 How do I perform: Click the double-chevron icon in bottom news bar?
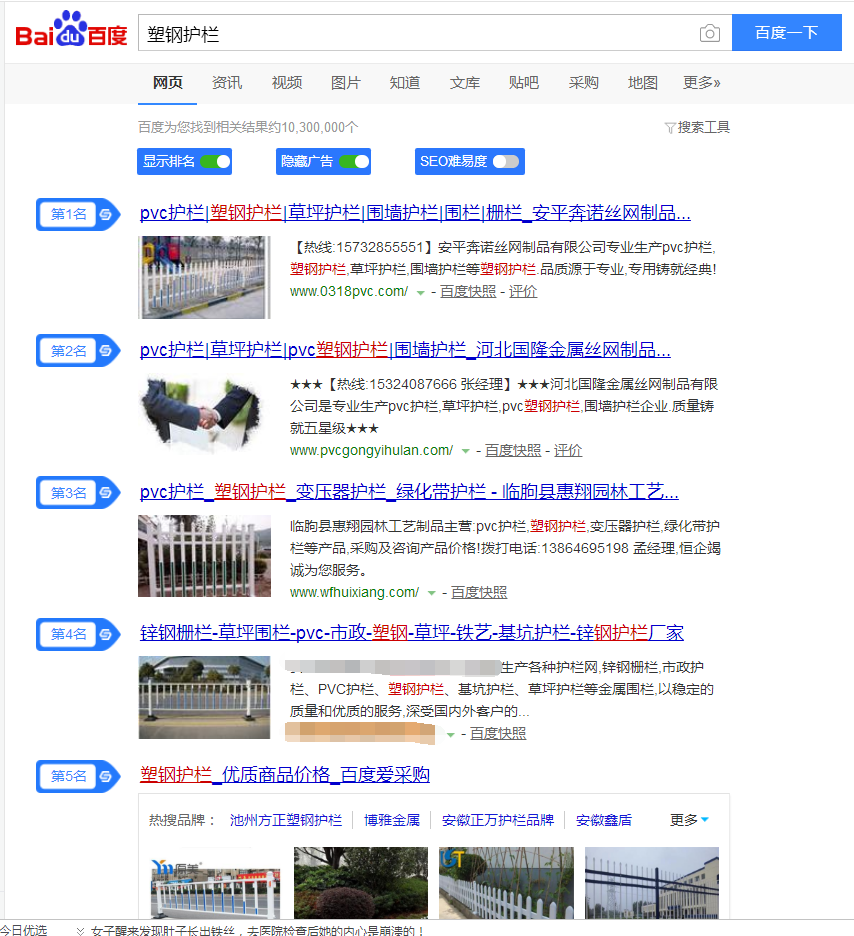click(x=81, y=930)
